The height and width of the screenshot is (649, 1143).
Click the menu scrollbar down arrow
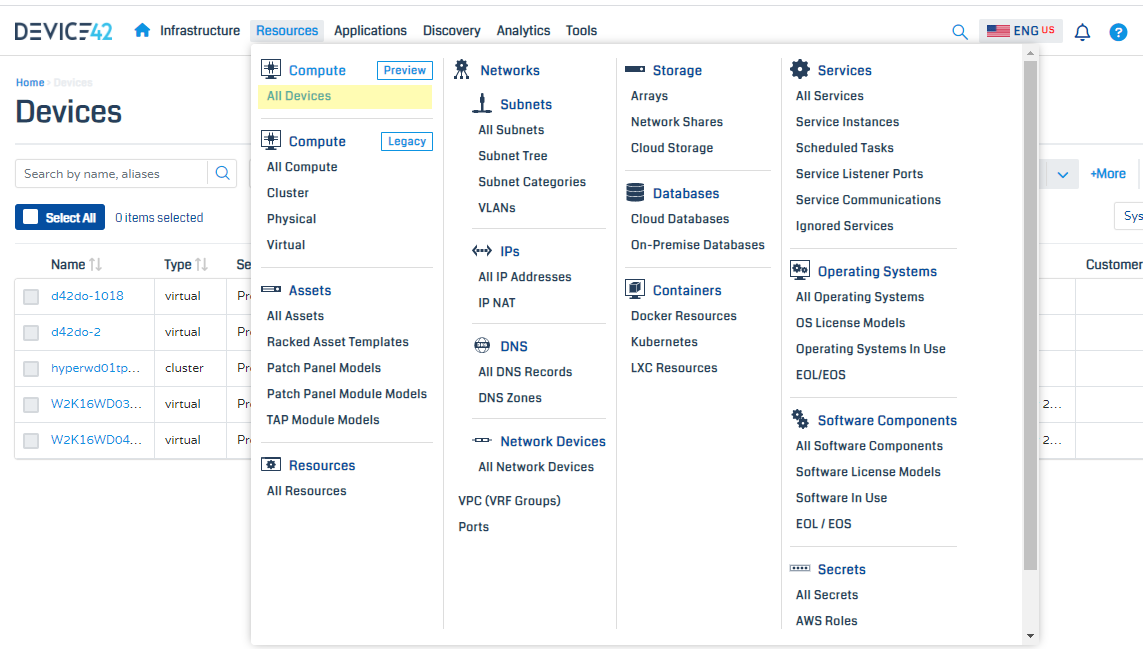1030,636
